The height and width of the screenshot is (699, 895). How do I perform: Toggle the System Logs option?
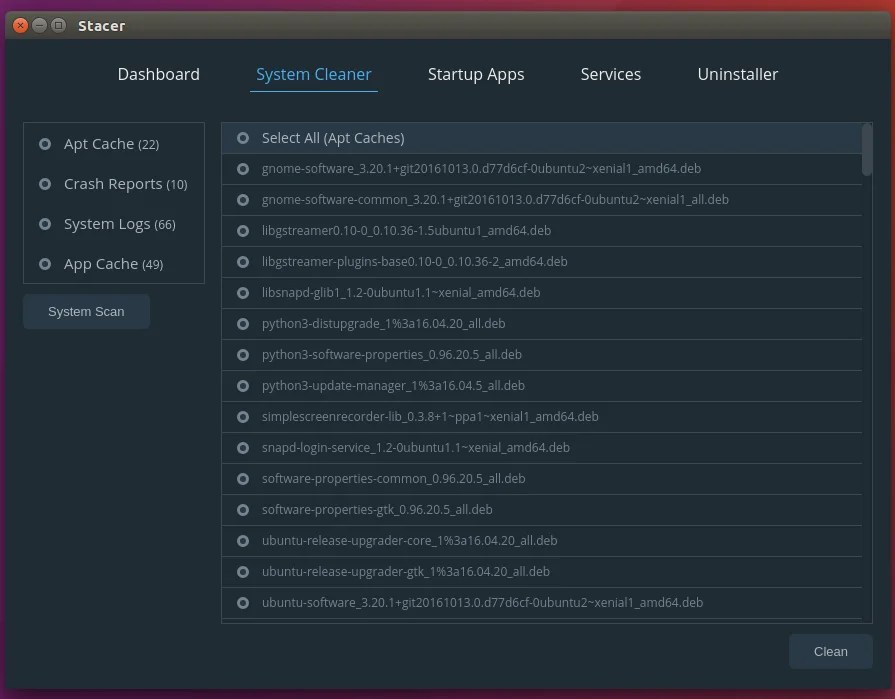click(x=45, y=224)
